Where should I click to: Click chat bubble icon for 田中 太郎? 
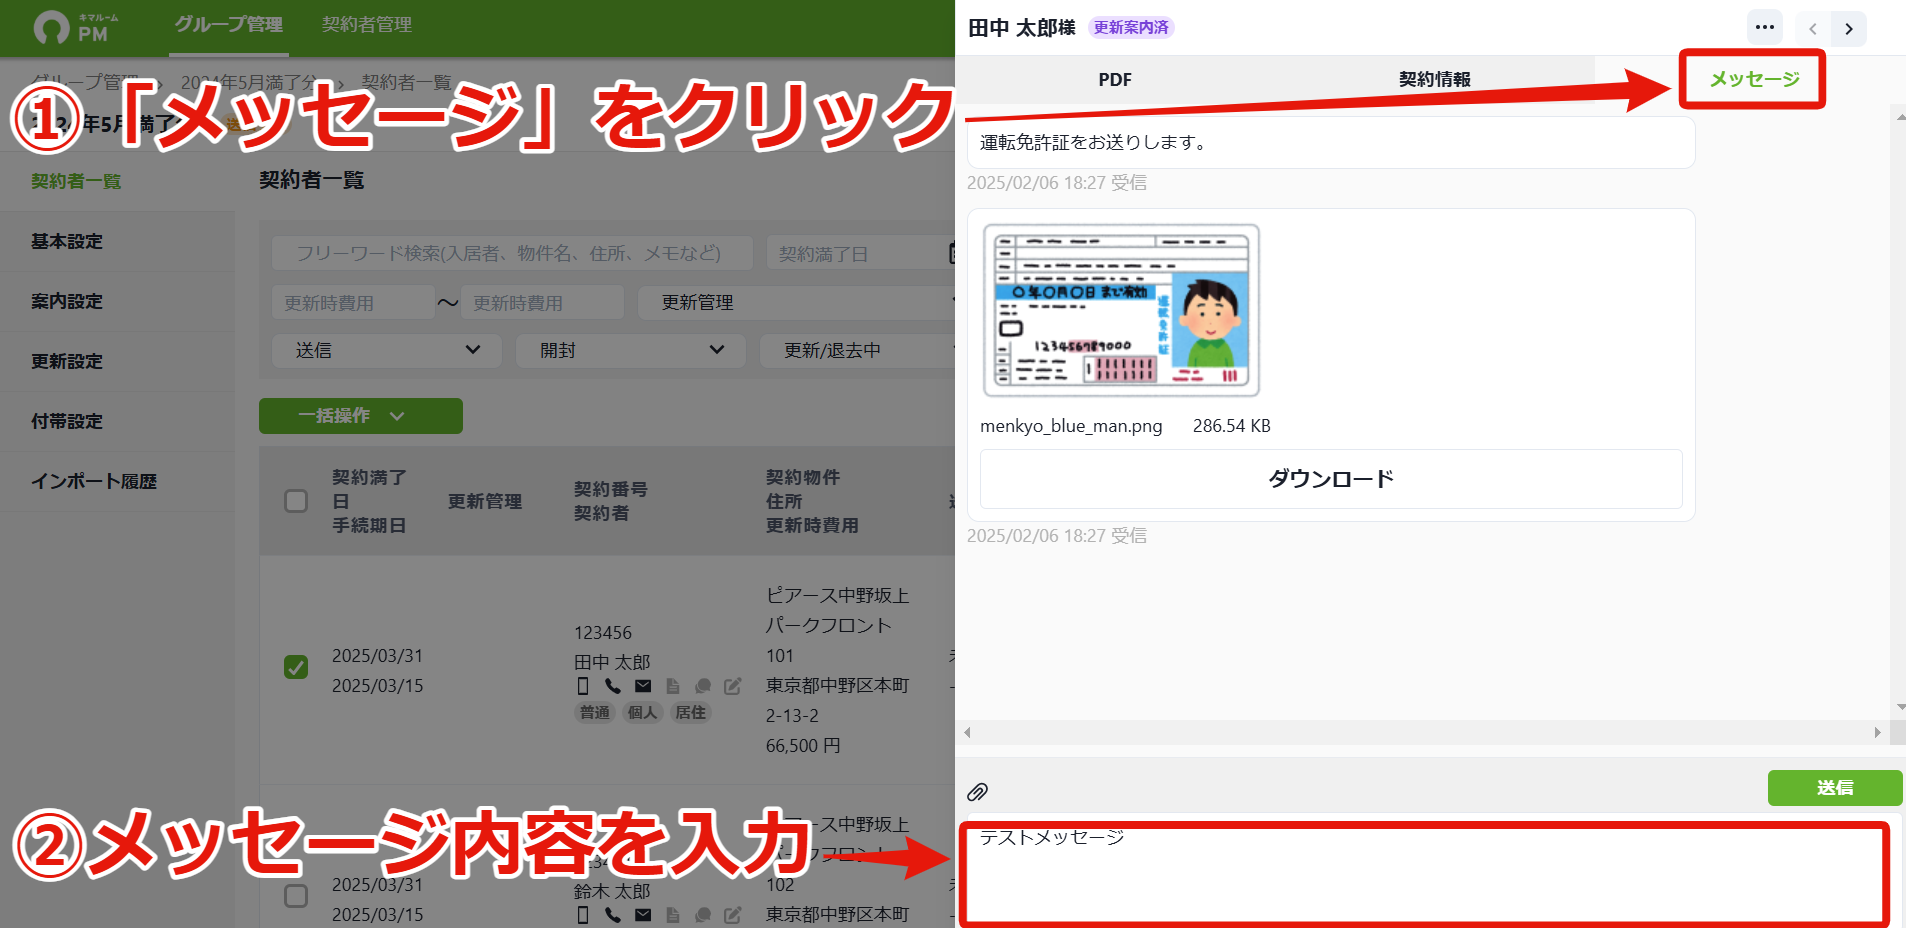point(703,686)
